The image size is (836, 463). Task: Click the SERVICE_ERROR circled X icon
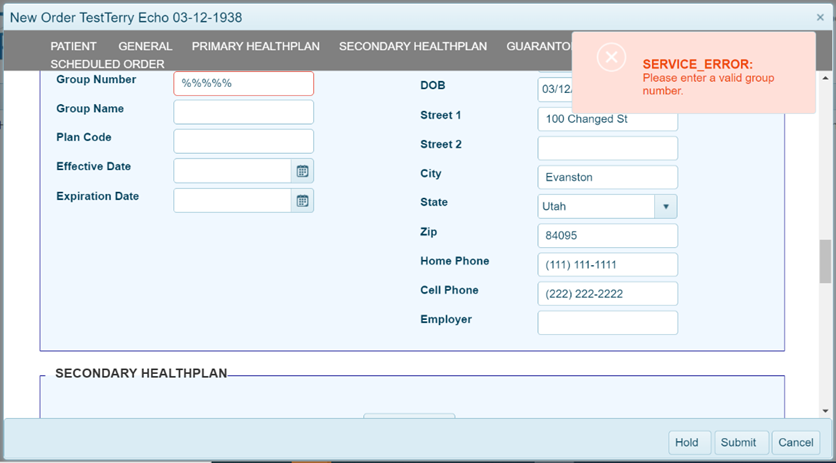pyautogui.click(x=611, y=57)
